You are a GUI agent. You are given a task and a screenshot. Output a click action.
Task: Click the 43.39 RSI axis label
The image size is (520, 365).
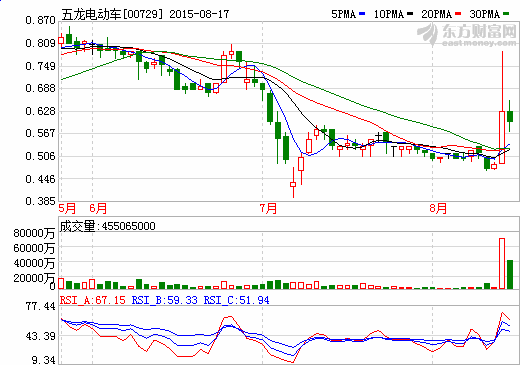pyautogui.click(x=40, y=336)
